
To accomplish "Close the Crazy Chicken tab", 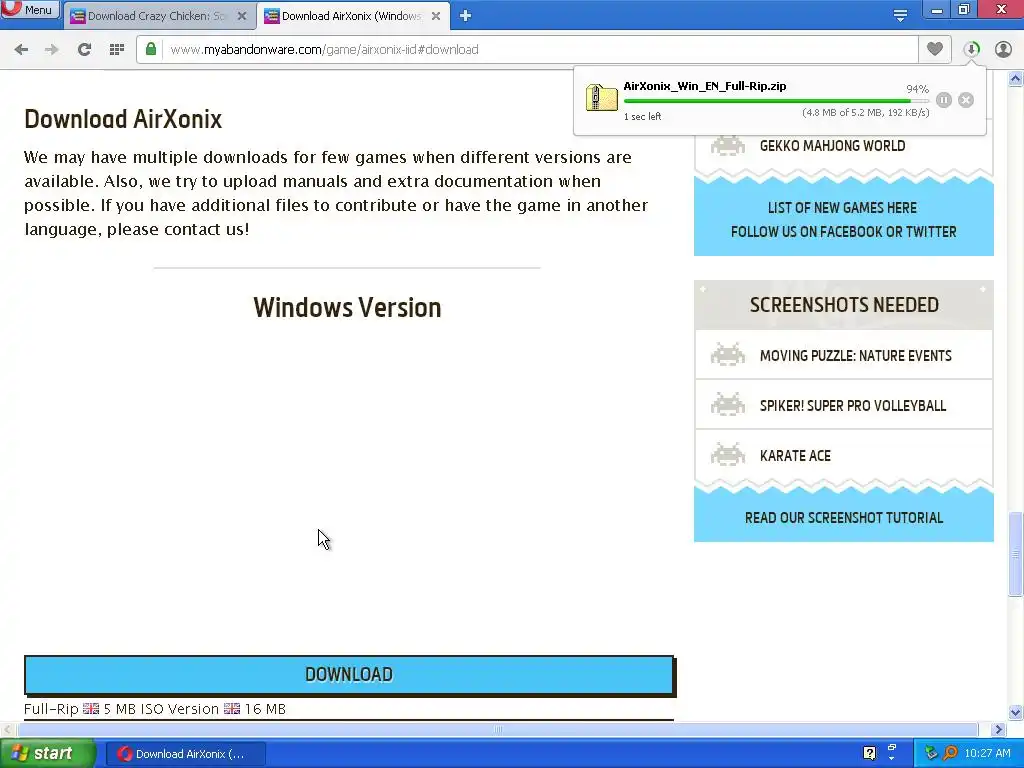I will (242, 16).
